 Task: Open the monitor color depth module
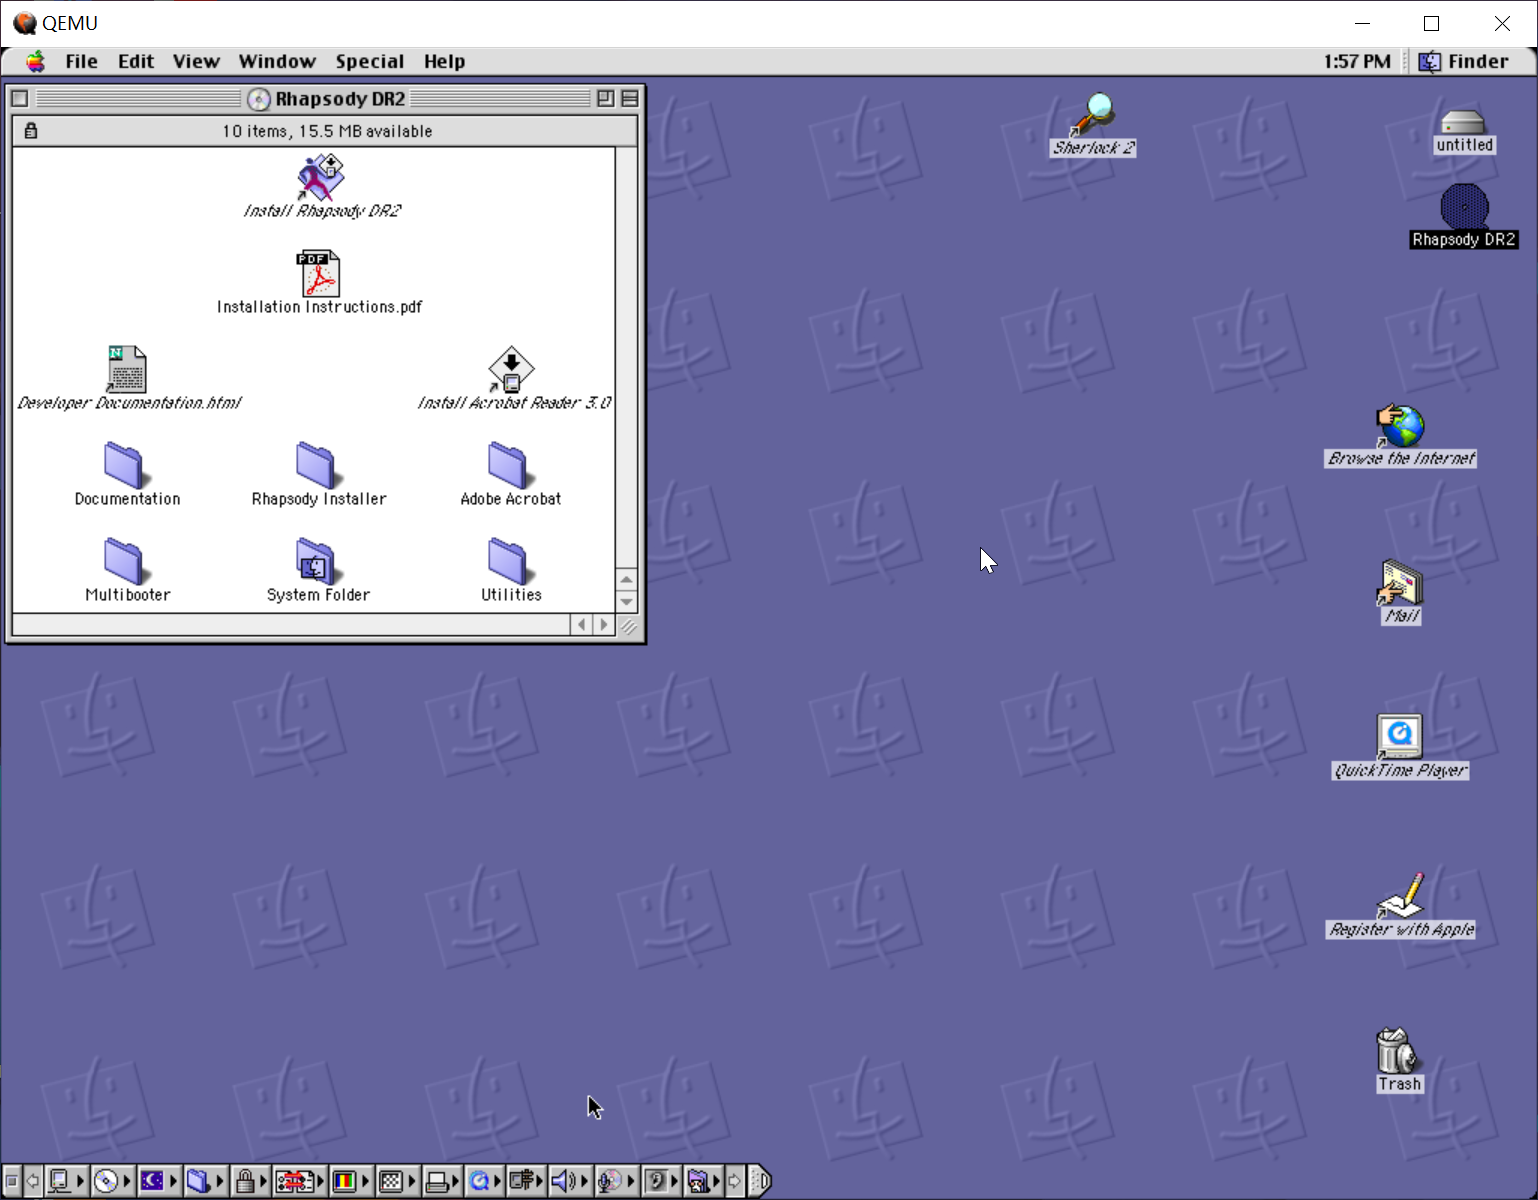(350, 1181)
